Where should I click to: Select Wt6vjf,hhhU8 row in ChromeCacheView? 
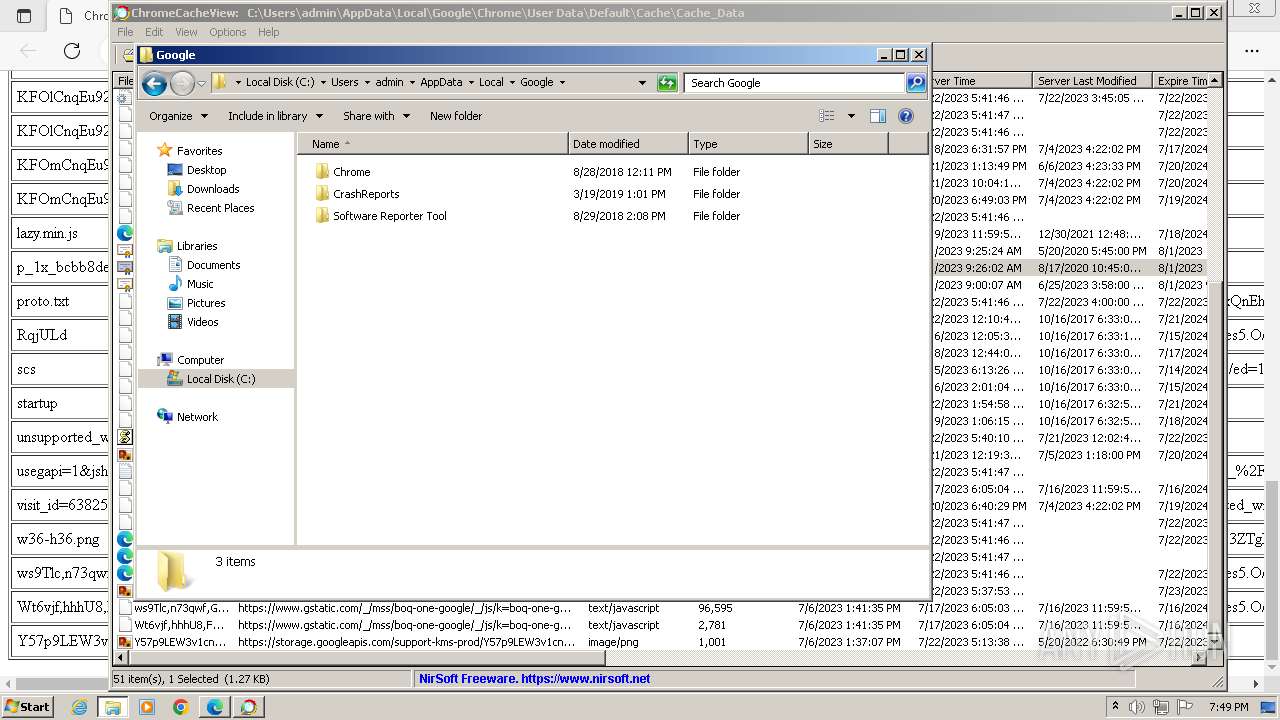(660, 625)
